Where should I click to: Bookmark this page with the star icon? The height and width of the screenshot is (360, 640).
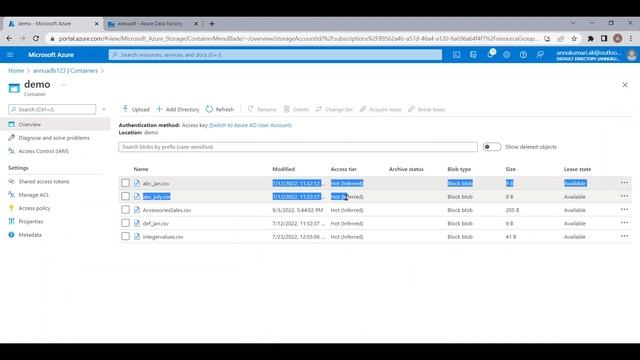click(574, 38)
